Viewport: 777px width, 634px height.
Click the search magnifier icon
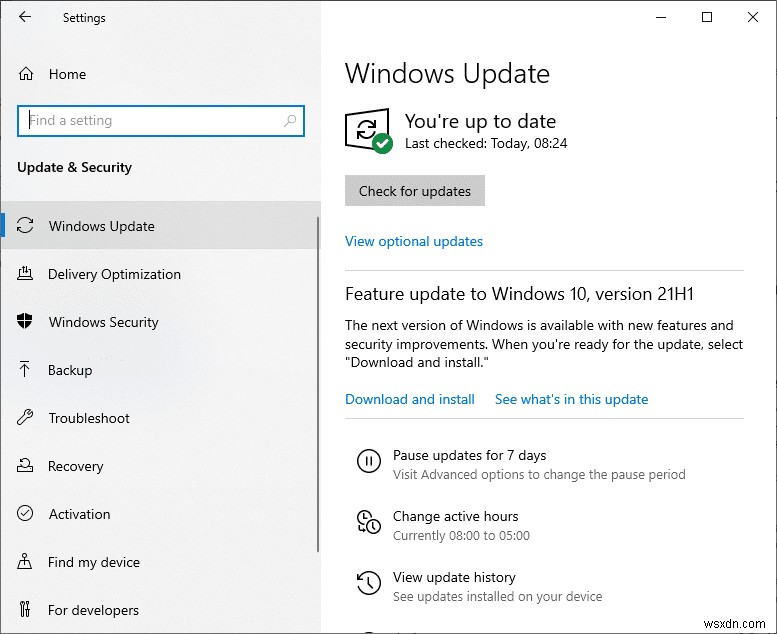coord(290,121)
